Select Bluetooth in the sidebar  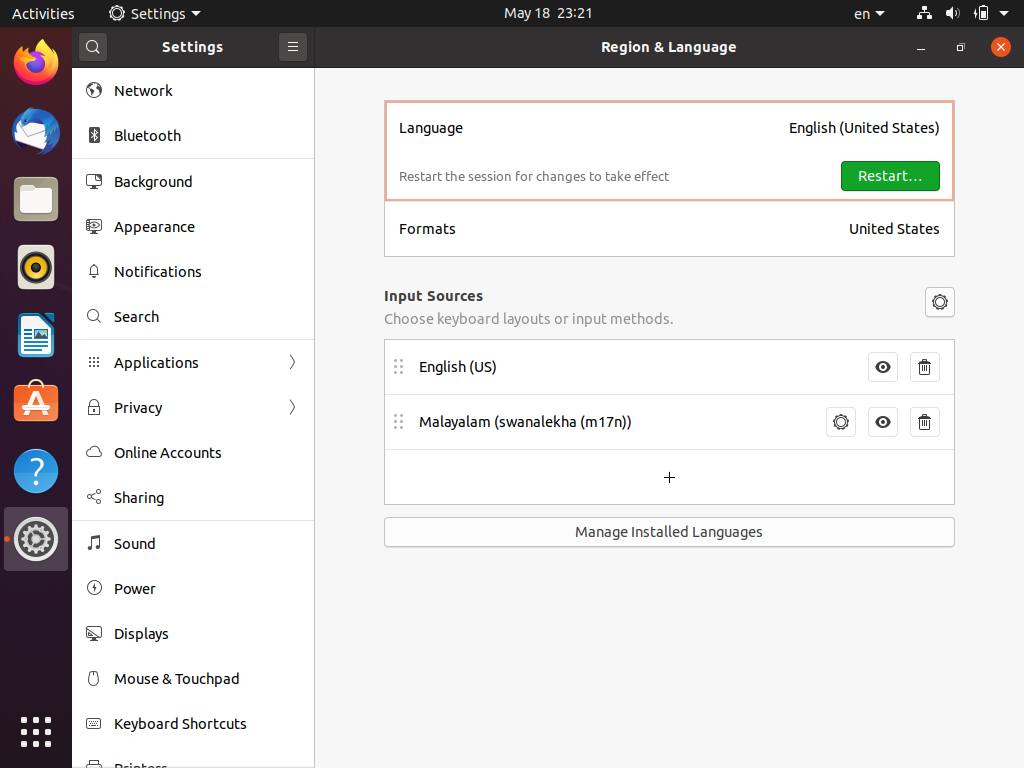(147, 136)
